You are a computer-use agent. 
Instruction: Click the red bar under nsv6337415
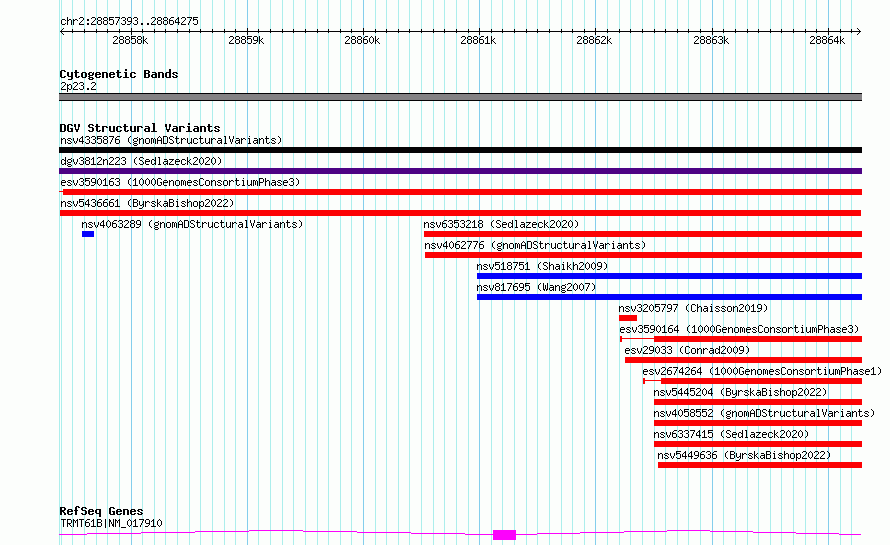coord(758,444)
